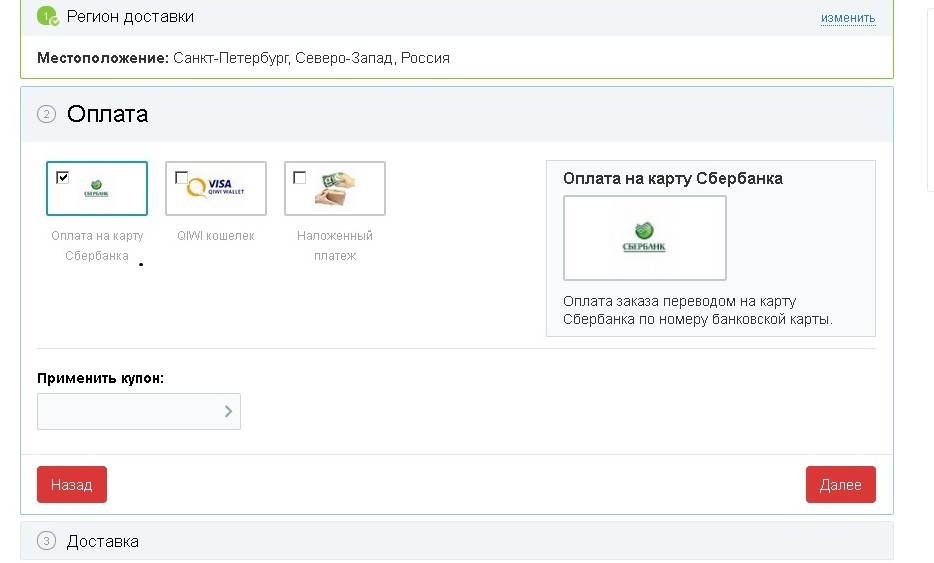Click the large Sberbank logo in description panel
The height and width of the screenshot is (563, 934).
tap(644, 238)
